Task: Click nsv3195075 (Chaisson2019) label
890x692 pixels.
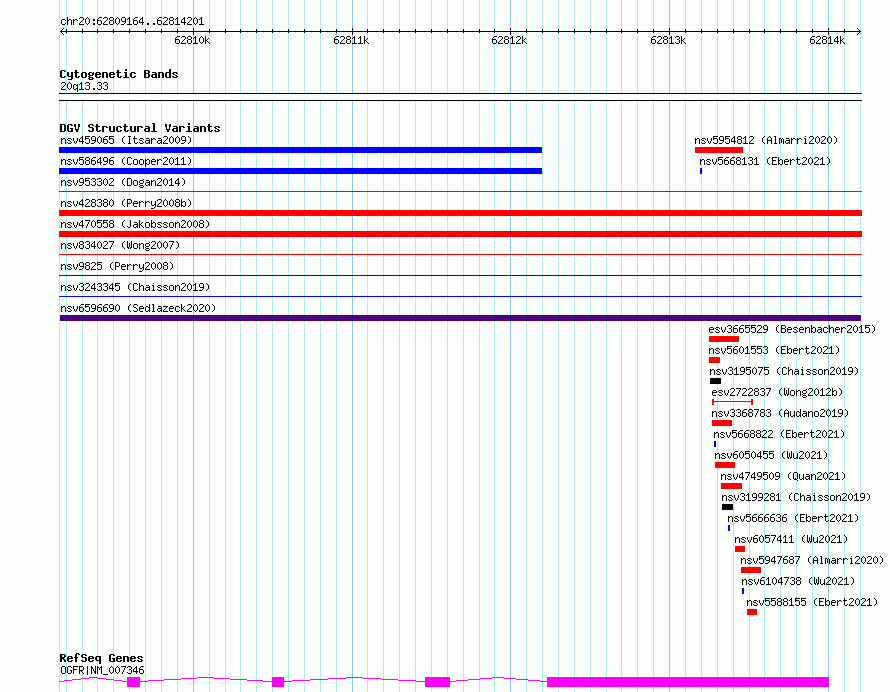Action: pos(784,371)
